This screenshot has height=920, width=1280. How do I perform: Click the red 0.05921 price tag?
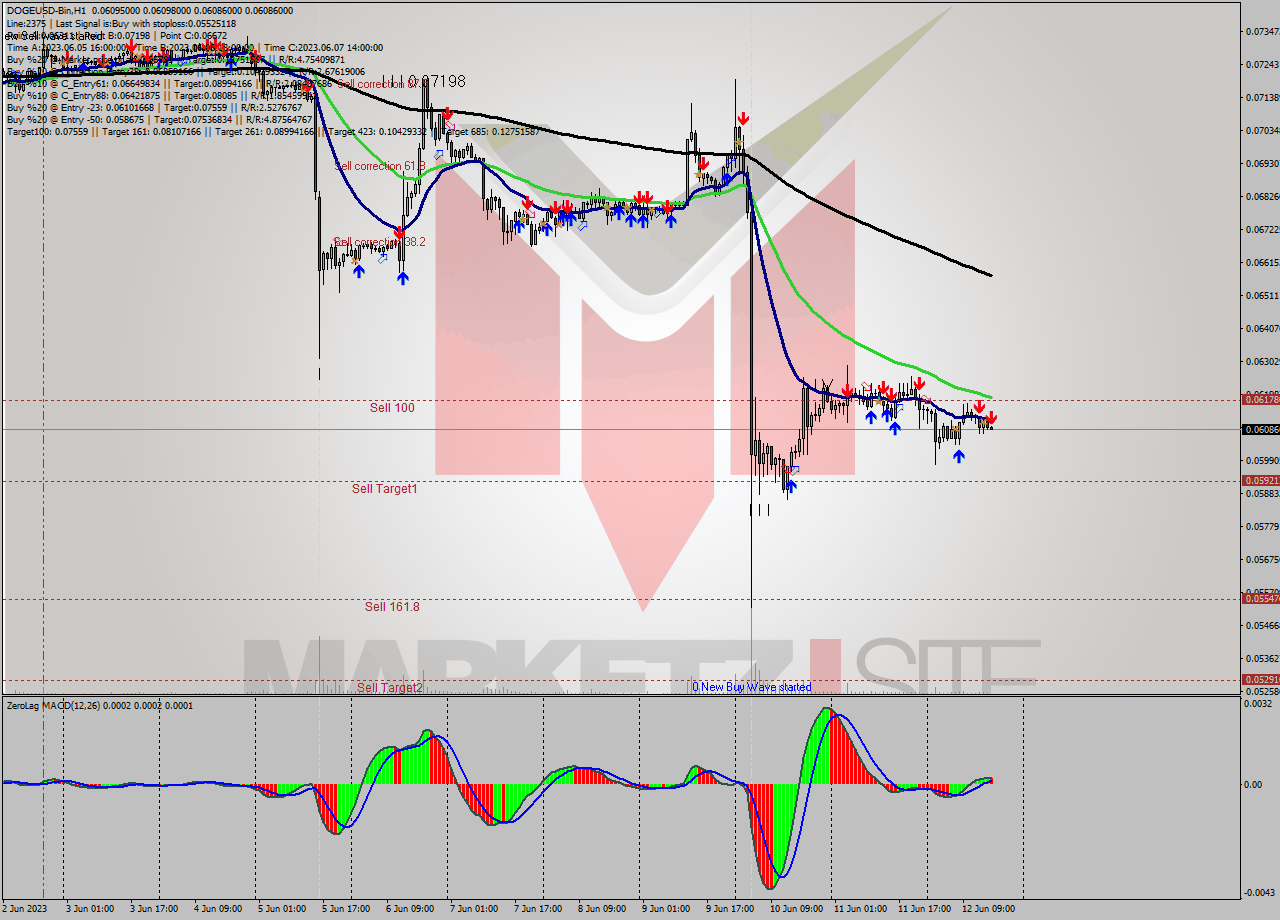(1260, 480)
